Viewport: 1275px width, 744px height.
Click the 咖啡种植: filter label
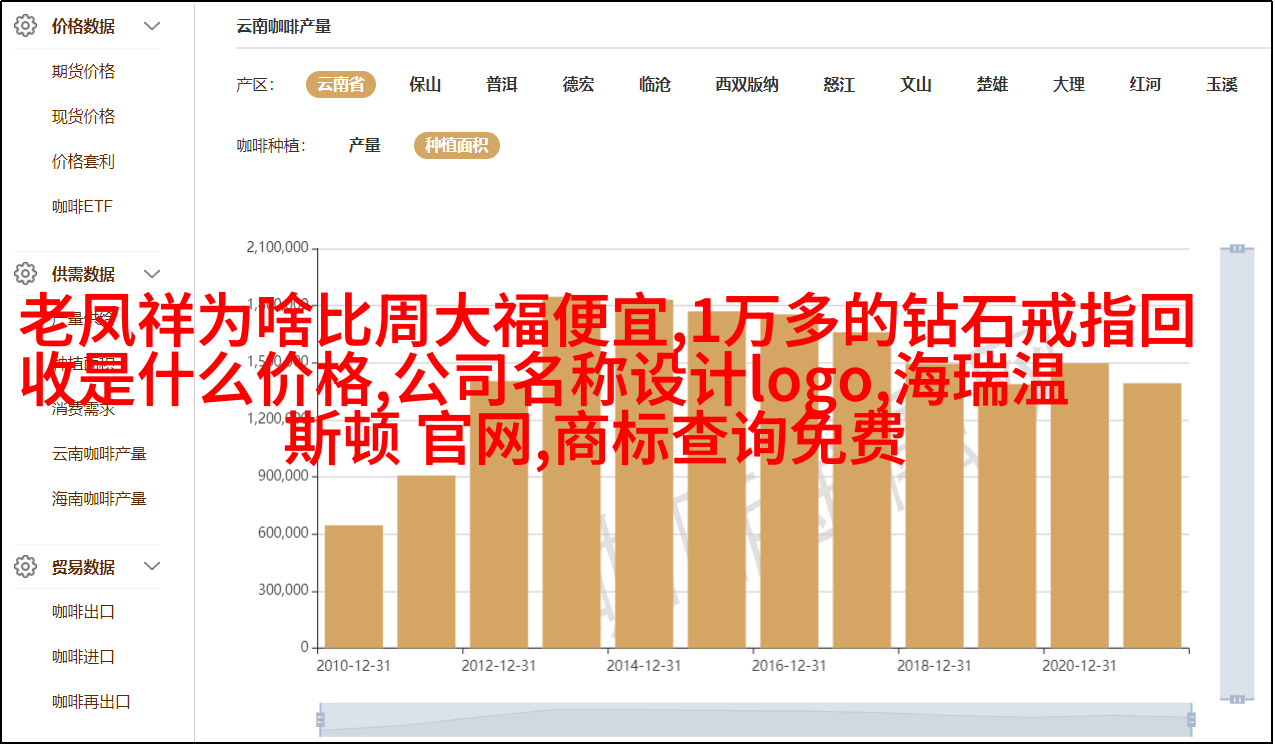pos(271,146)
